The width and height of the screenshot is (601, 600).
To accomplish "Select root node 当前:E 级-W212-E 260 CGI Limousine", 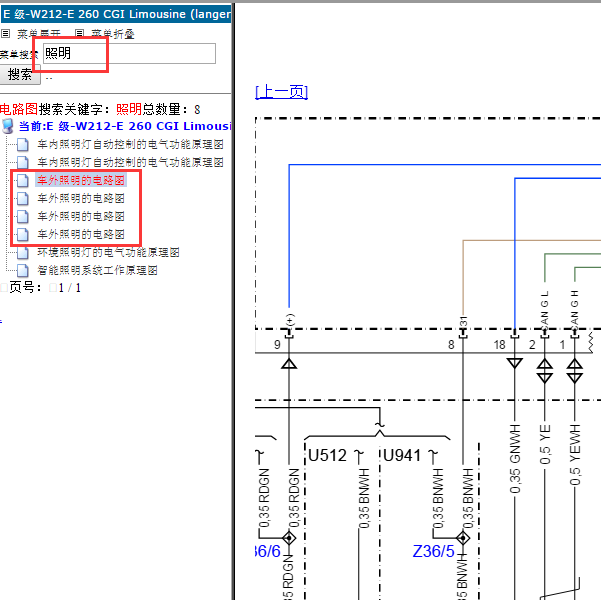I will click(x=125, y=126).
